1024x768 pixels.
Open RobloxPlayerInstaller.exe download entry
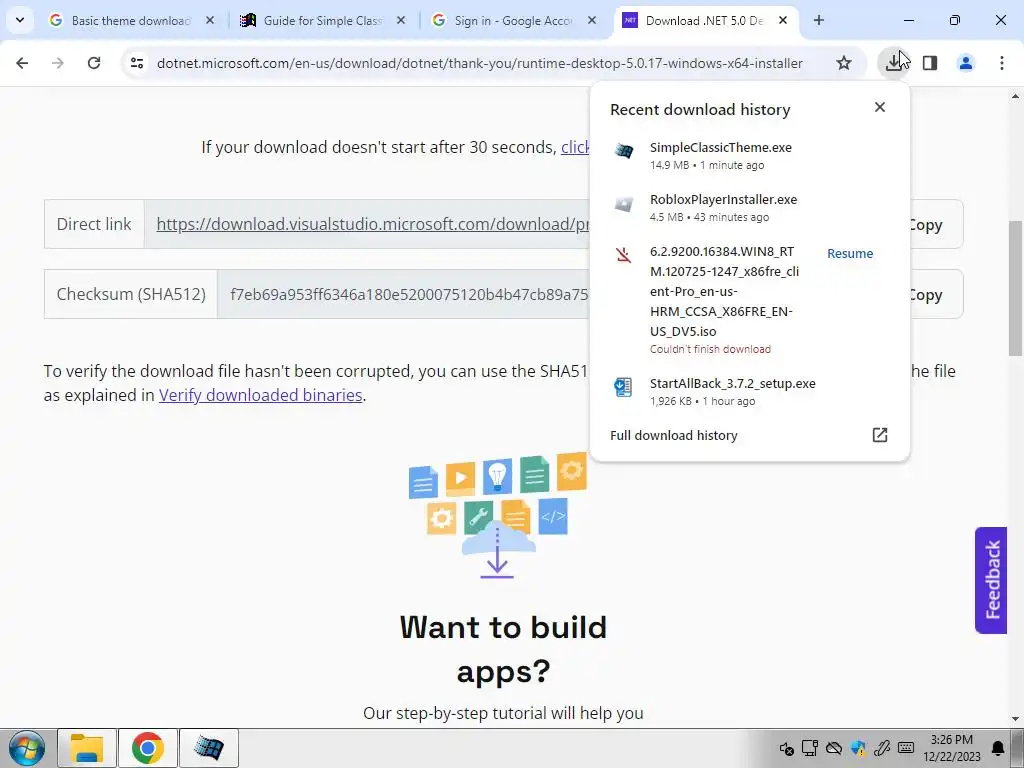(749, 208)
